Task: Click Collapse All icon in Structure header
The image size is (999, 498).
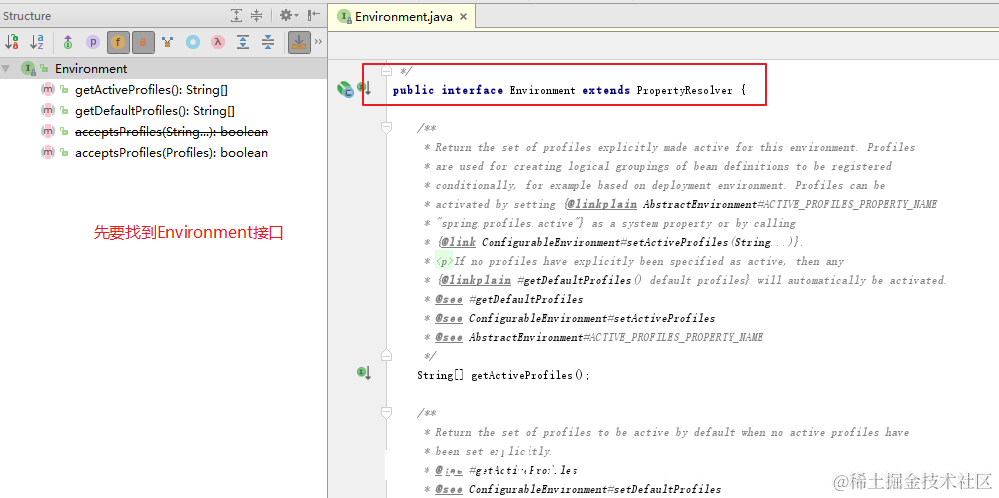Action: click(256, 15)
